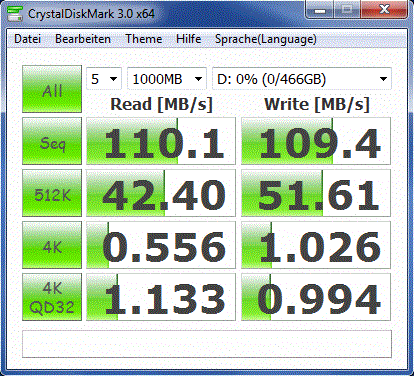Expand the drive selection dropdown D: 0%
The height and width of the screenshot is (376, 414).
coord(302,79)
